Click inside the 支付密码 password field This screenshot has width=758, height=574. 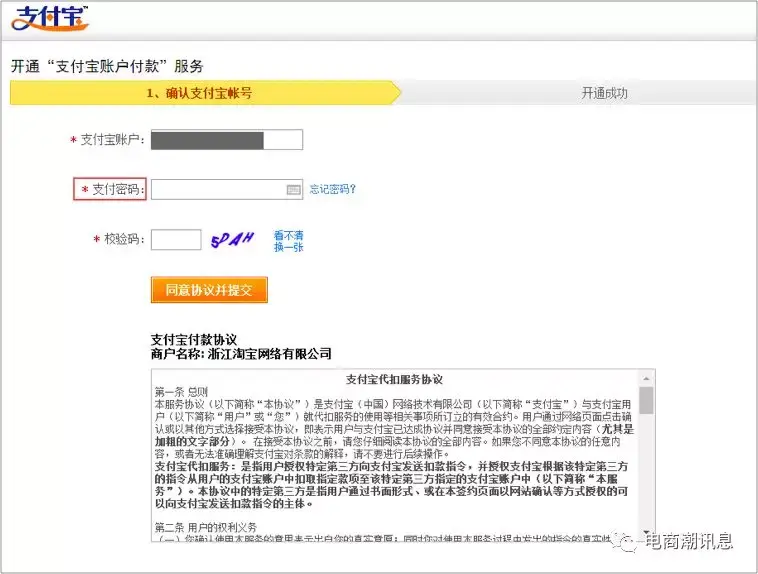(218, 189)
